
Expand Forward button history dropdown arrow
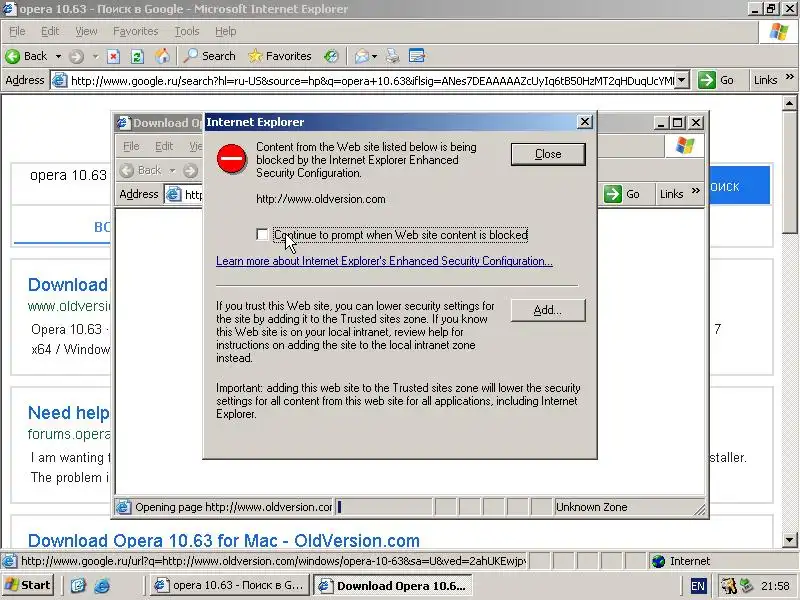pos(95,56)
